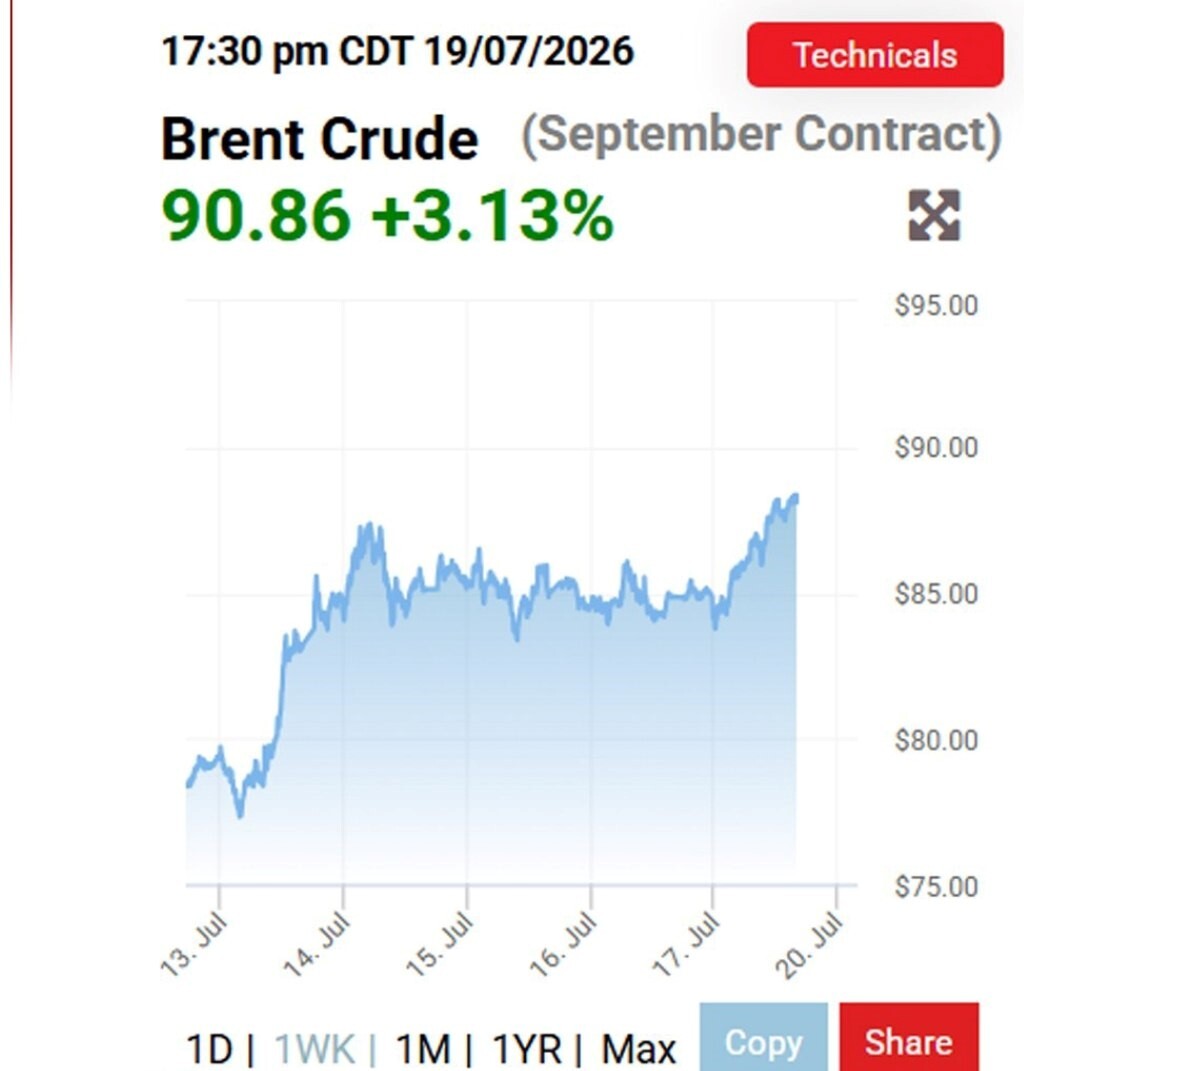Click the Brent Crude title
1181x1071 pixels.
[x=320, y=139]
